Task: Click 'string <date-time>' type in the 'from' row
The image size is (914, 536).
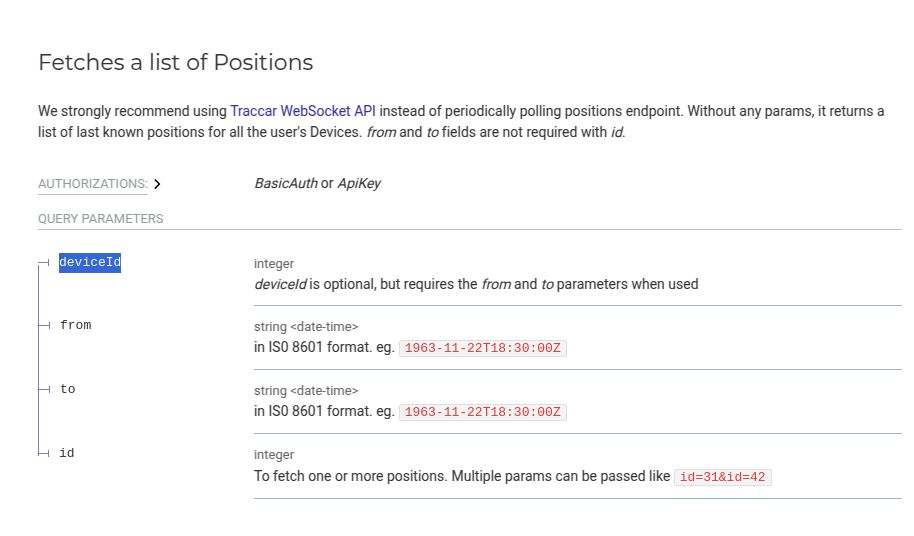Action: click(306, 326)
